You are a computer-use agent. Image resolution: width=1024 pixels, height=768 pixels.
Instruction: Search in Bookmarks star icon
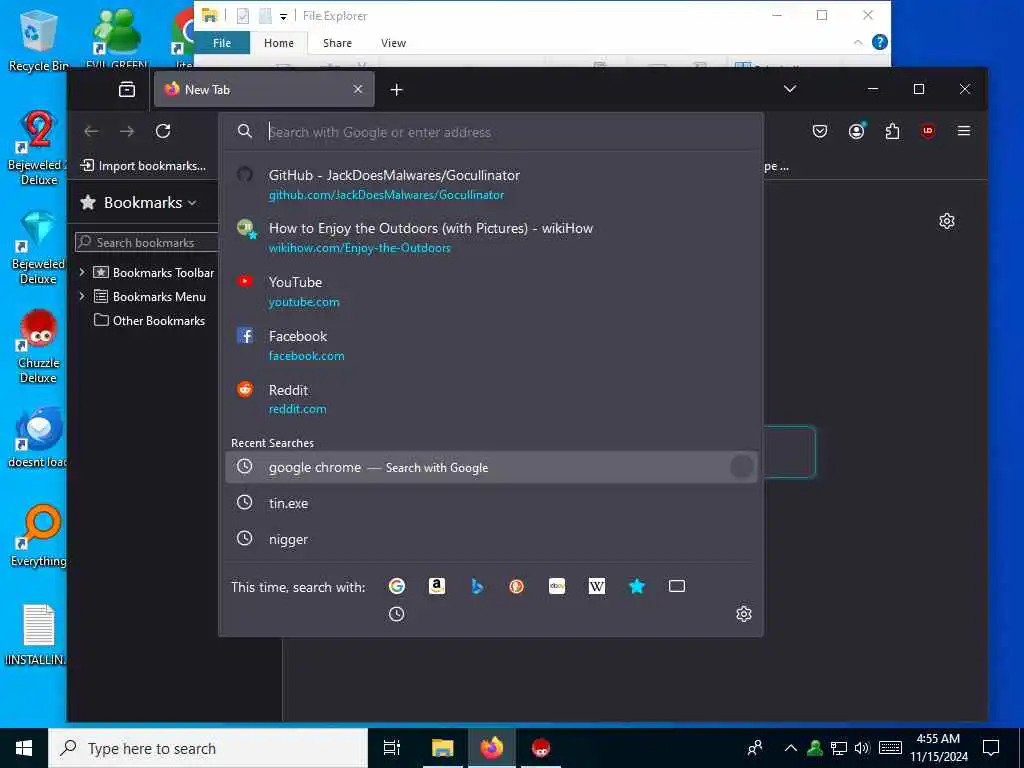pyautogui.click(x=637, y=586)
